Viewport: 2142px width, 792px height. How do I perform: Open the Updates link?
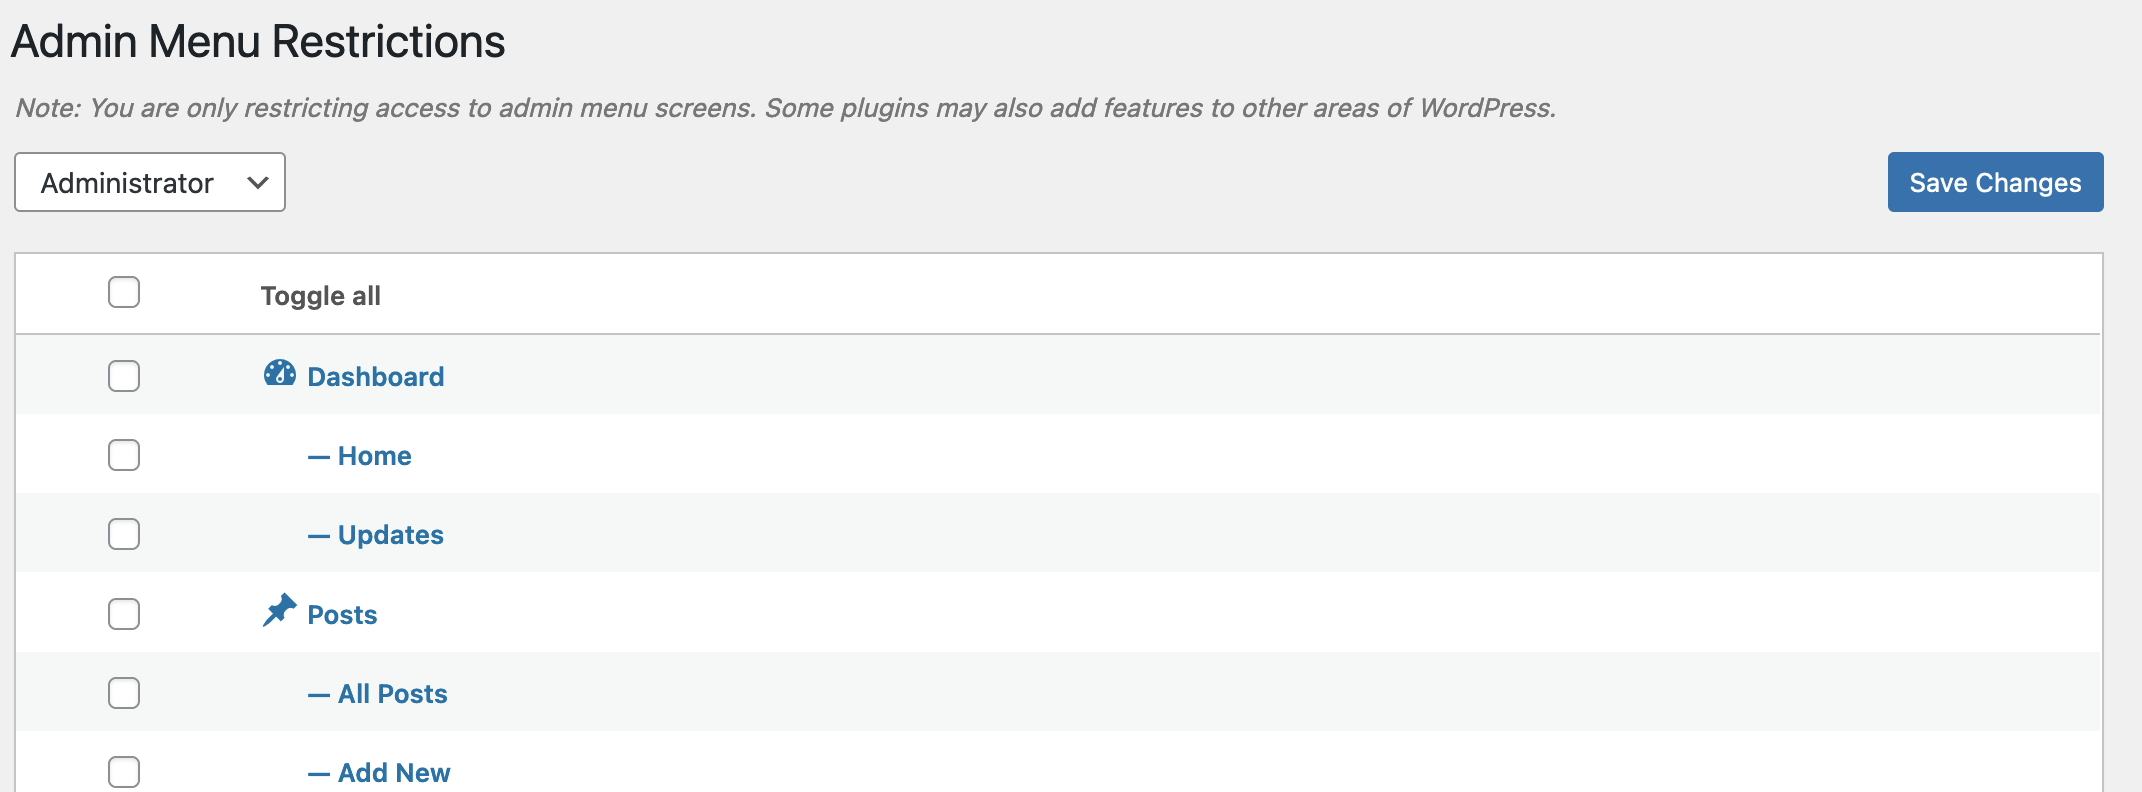390,534
